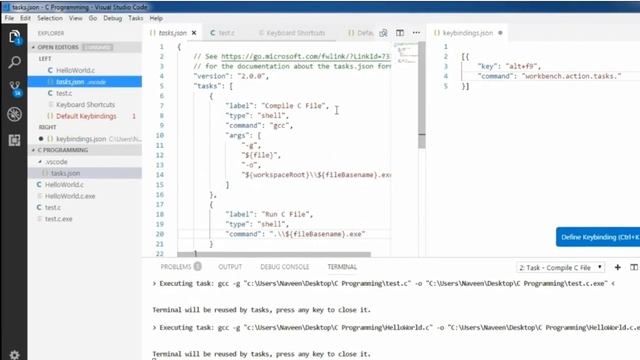Split the terminal panel
This screenshot has height=360, width=640.
click(633, 267)
